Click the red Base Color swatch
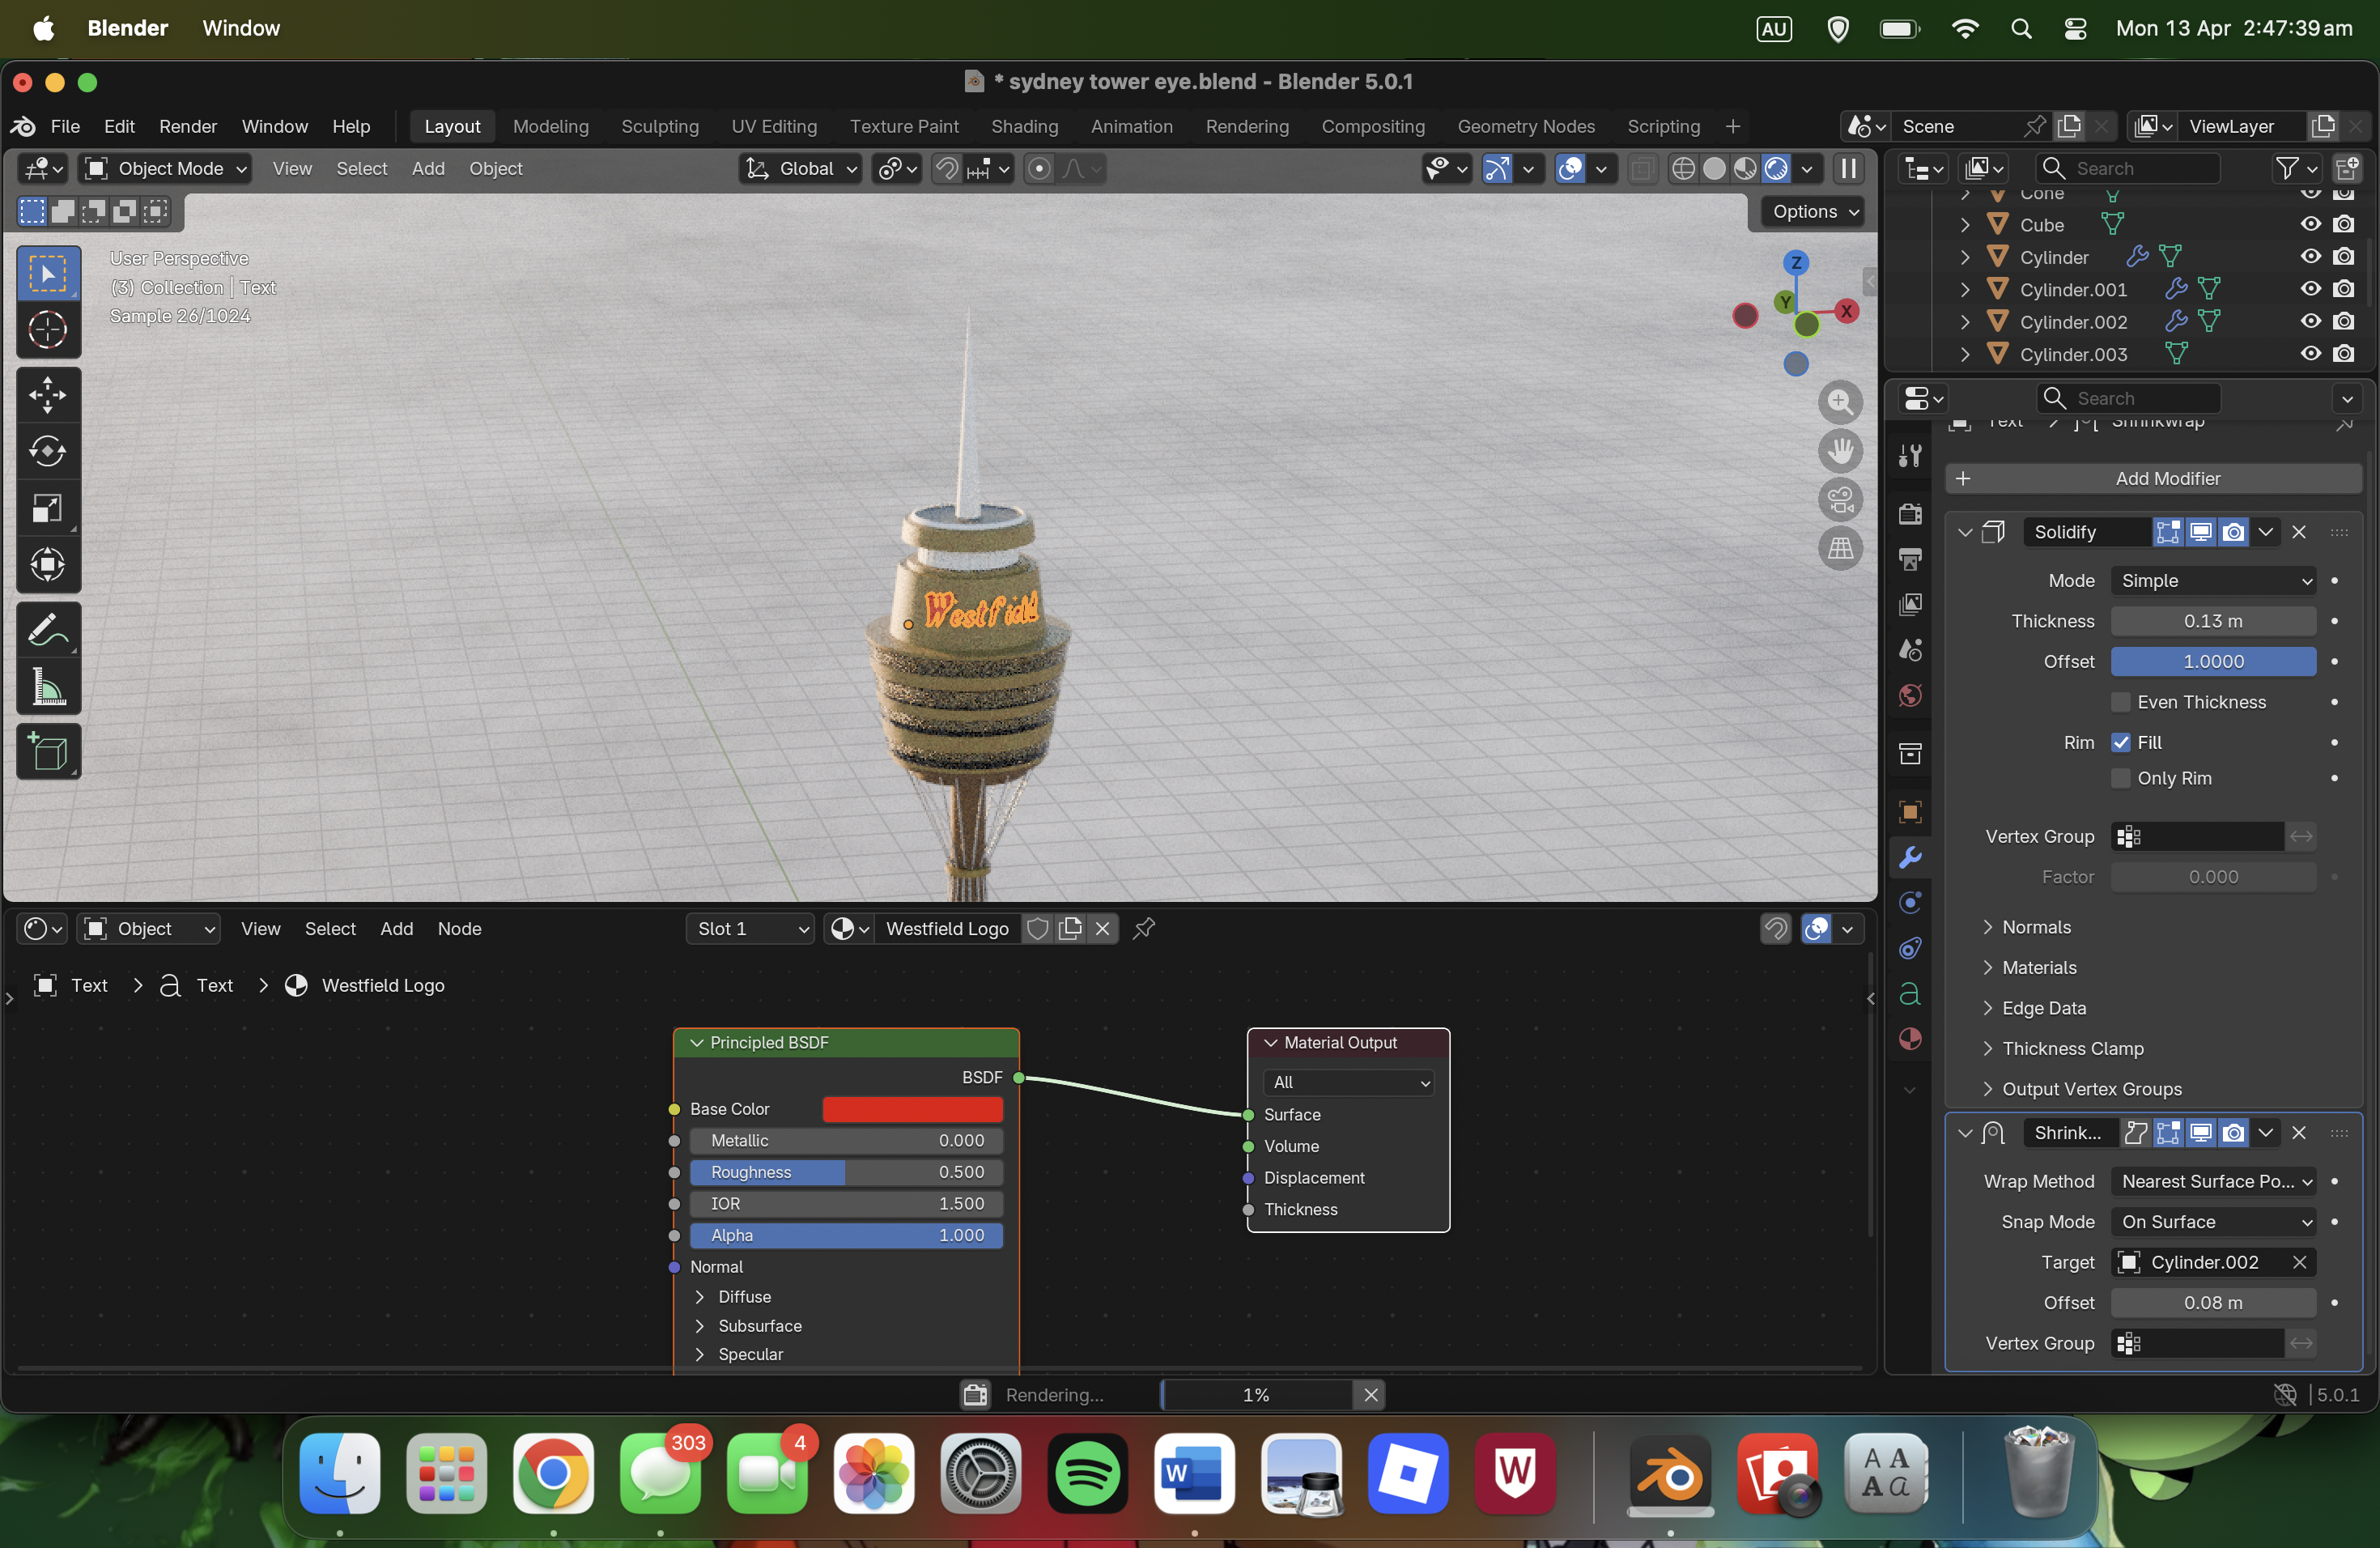 [x=912, y=1109]
